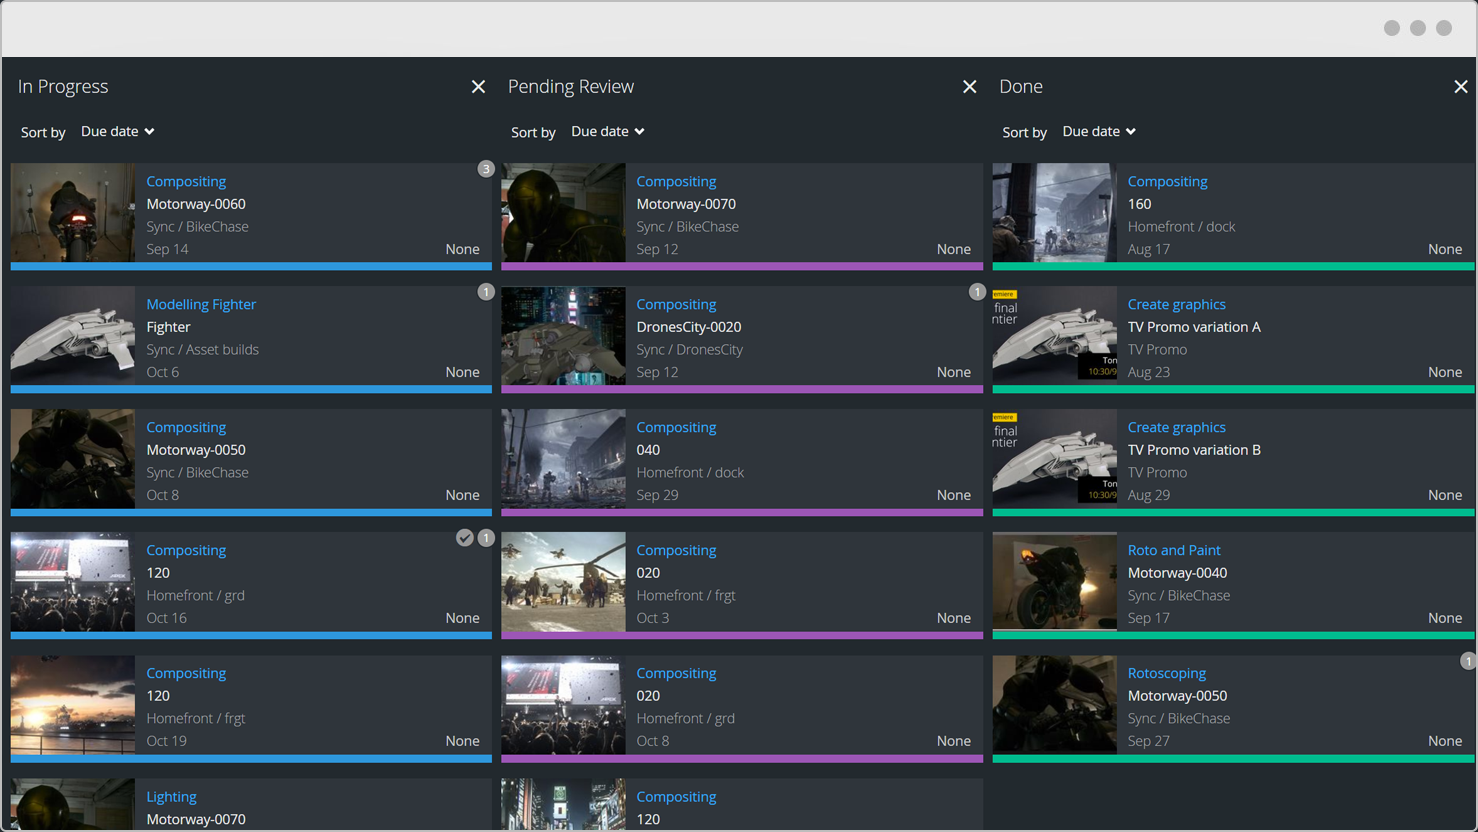Open the notification badge on Rotoscoping Motorway-0050 card
The width and height of the screenshot is (1478, 832).
click(x=1467, y=661)
